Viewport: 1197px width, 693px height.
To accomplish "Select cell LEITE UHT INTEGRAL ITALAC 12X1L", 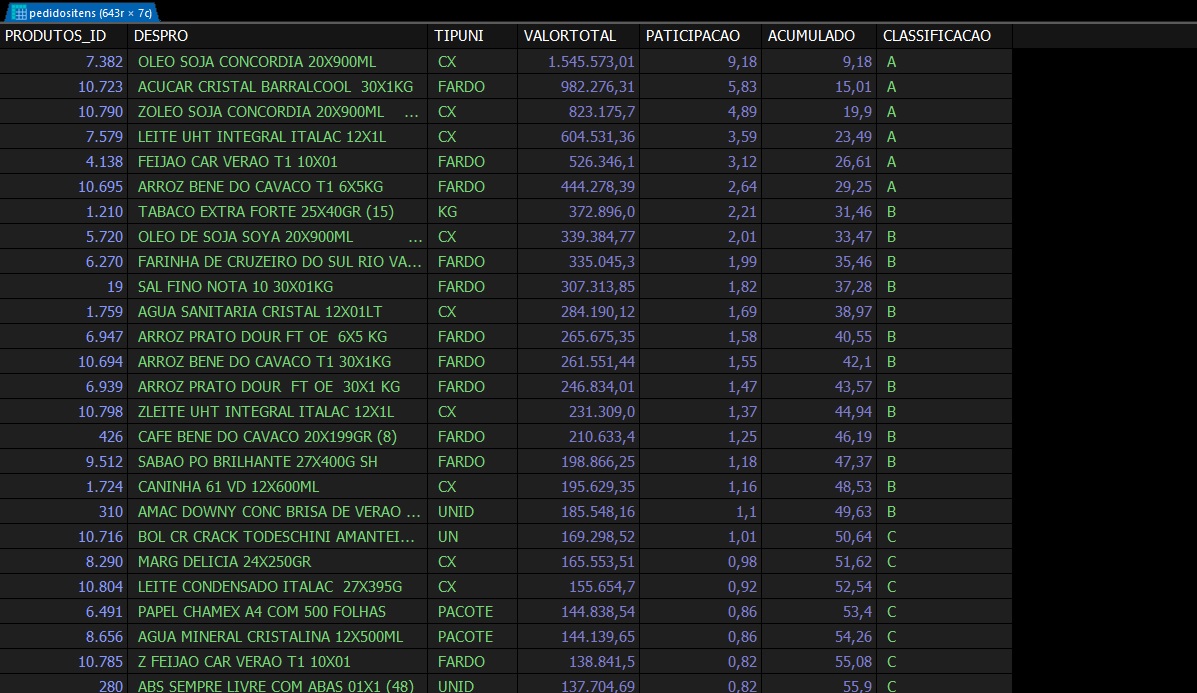I will tap(278, 137).
